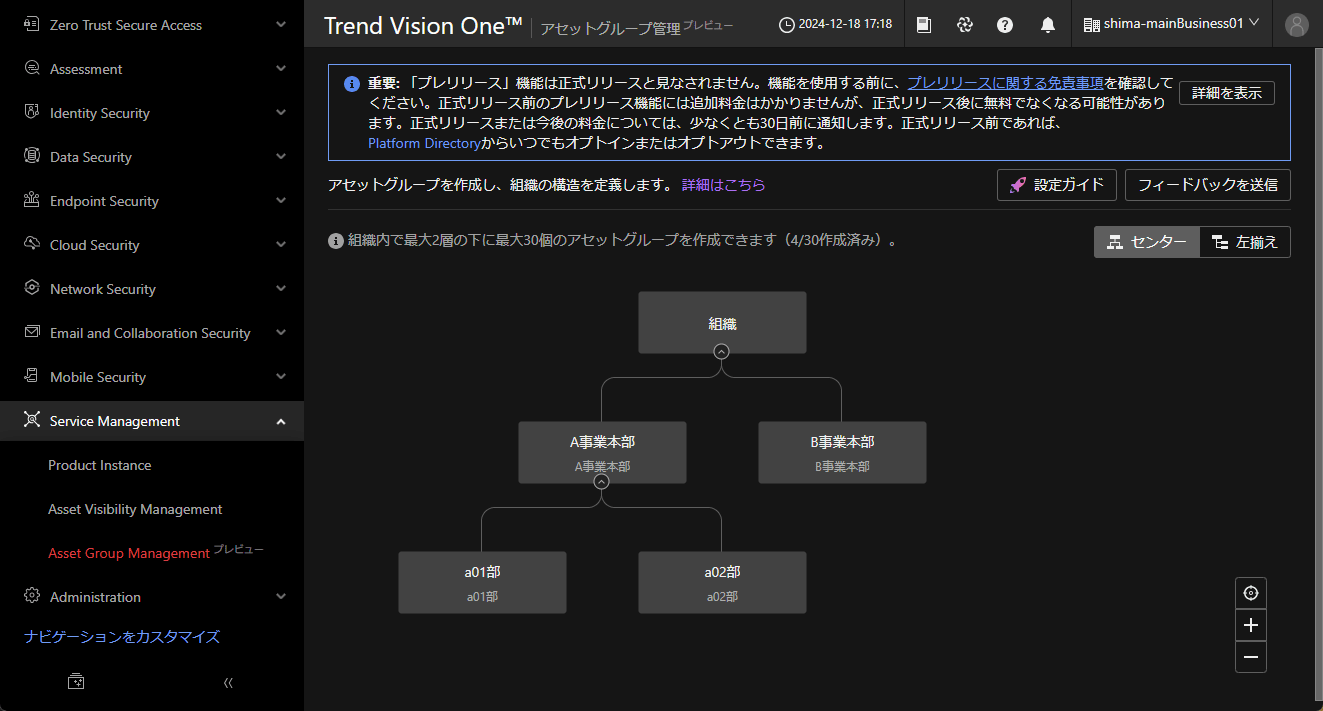Open Asset Visibility Management menu item
The width and height of the screenshot is (1323, 711).
135,509
